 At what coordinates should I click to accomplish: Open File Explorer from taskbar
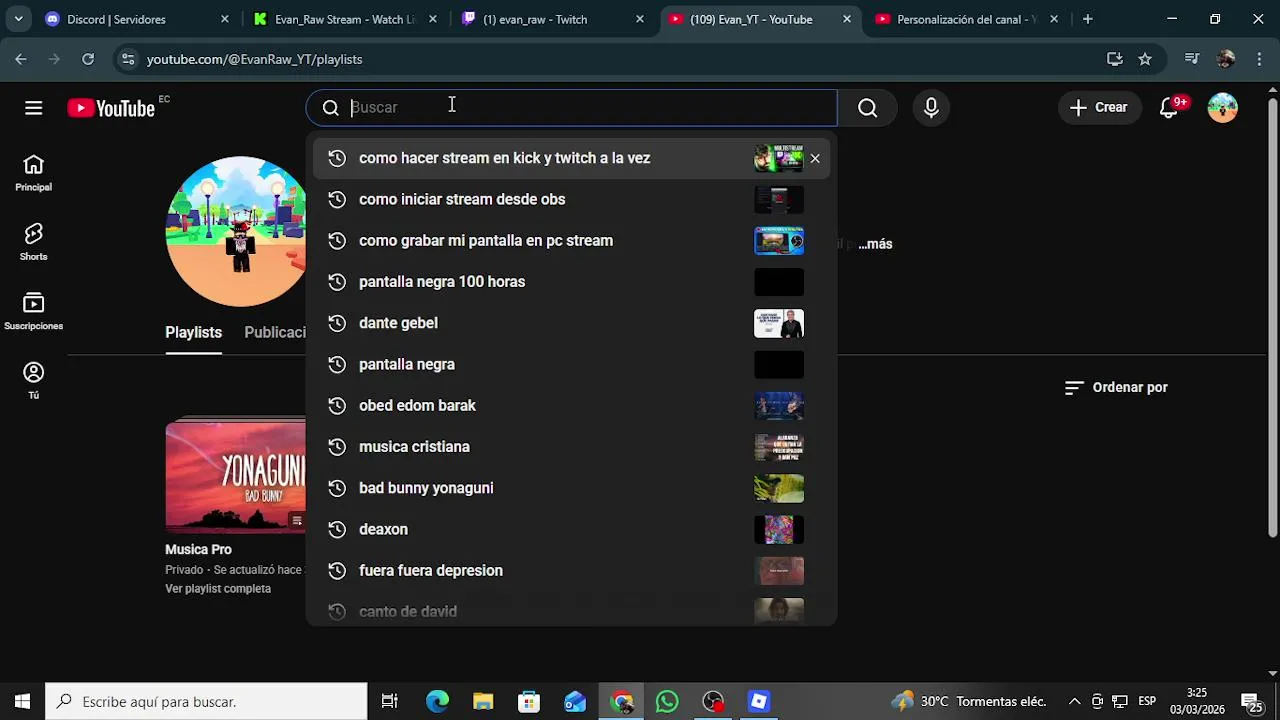click(483, 702)
